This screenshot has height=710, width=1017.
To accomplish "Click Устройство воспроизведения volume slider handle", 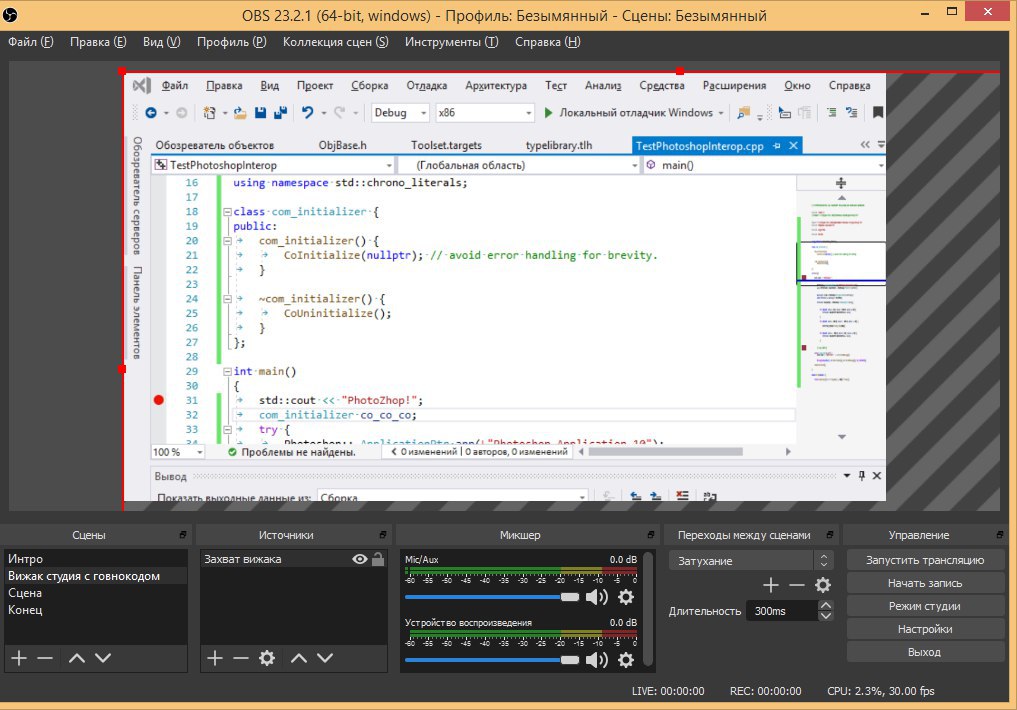I will click(x=569, y=659).
